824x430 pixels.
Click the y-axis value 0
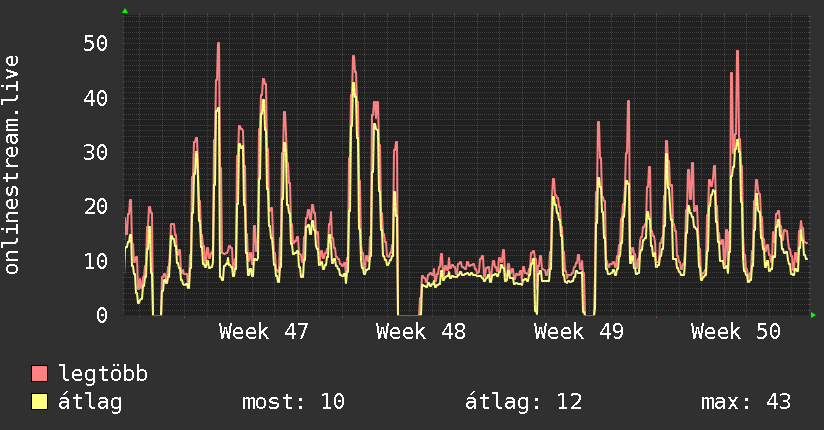pos(102,315)
